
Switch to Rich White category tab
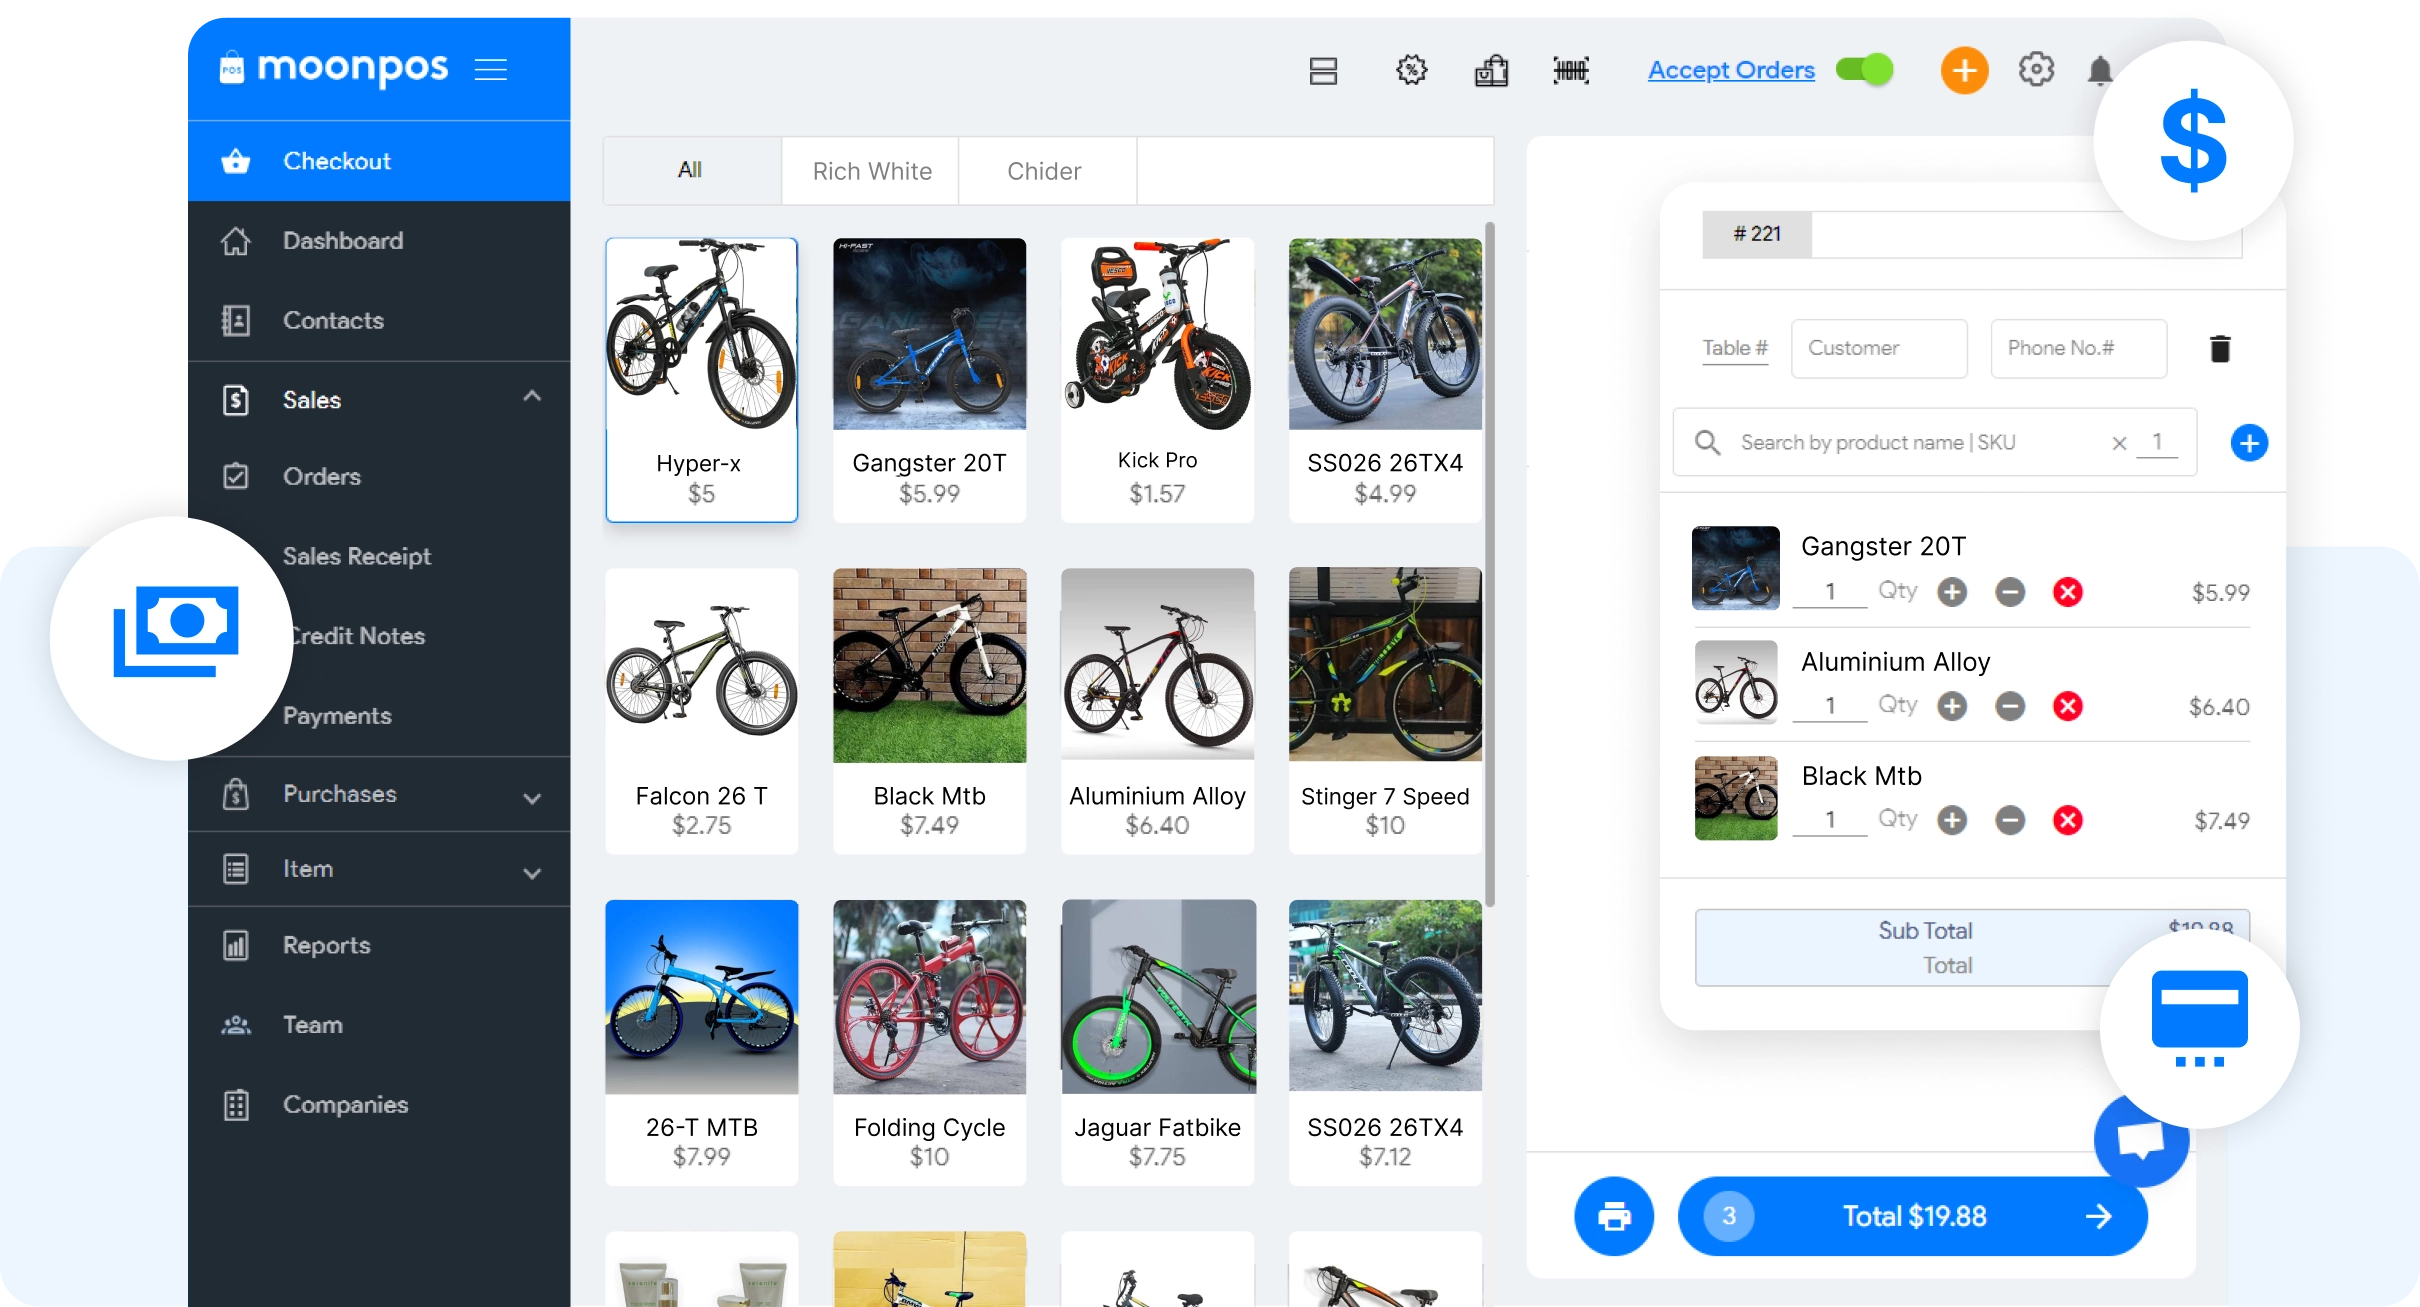(871, 171)
